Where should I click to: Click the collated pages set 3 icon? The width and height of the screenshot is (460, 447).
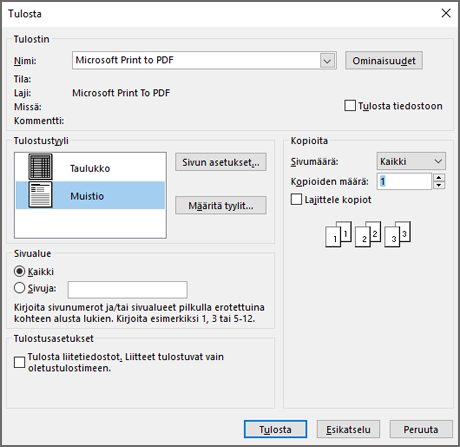point(397,234)
